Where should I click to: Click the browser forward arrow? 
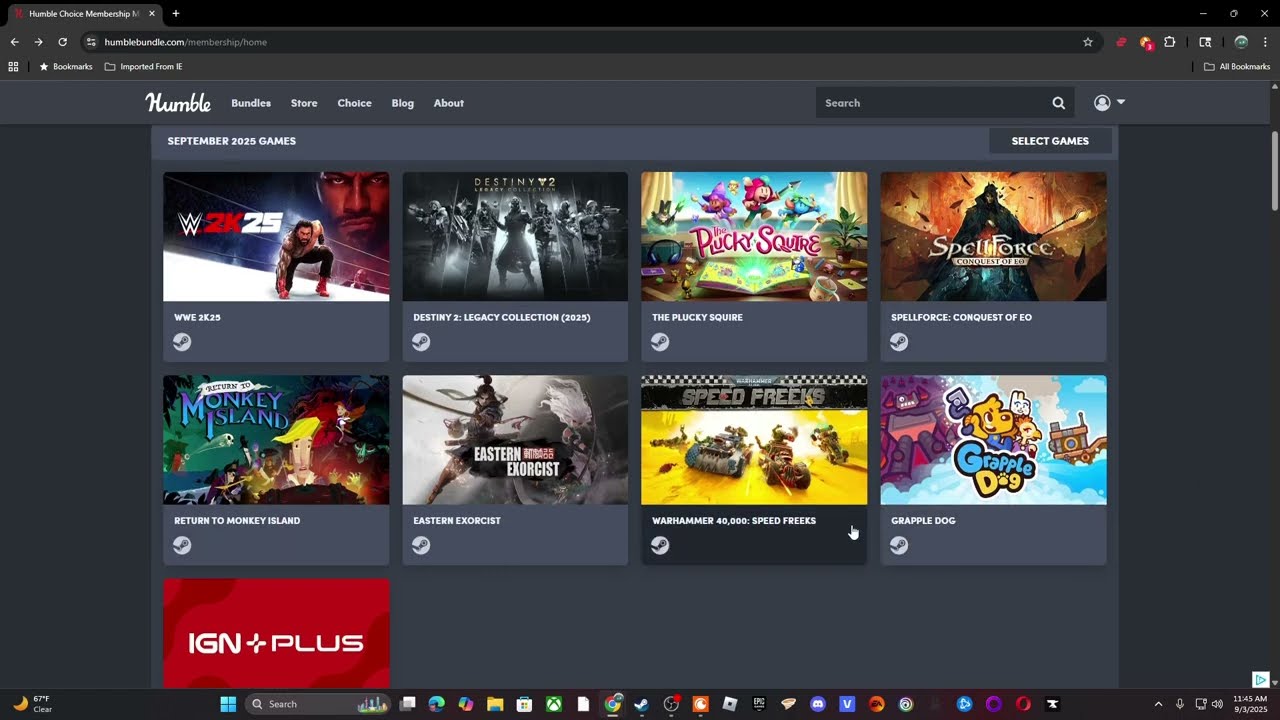point(38,42)
